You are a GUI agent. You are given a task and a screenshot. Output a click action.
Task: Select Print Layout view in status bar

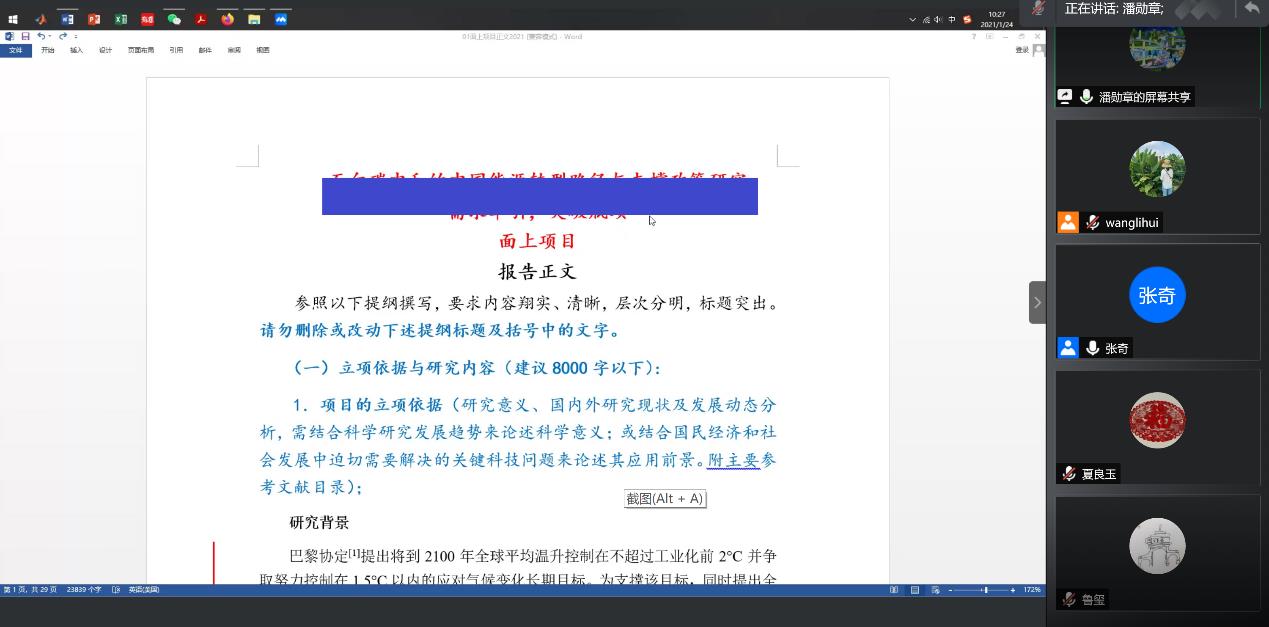tap(914, 590)
